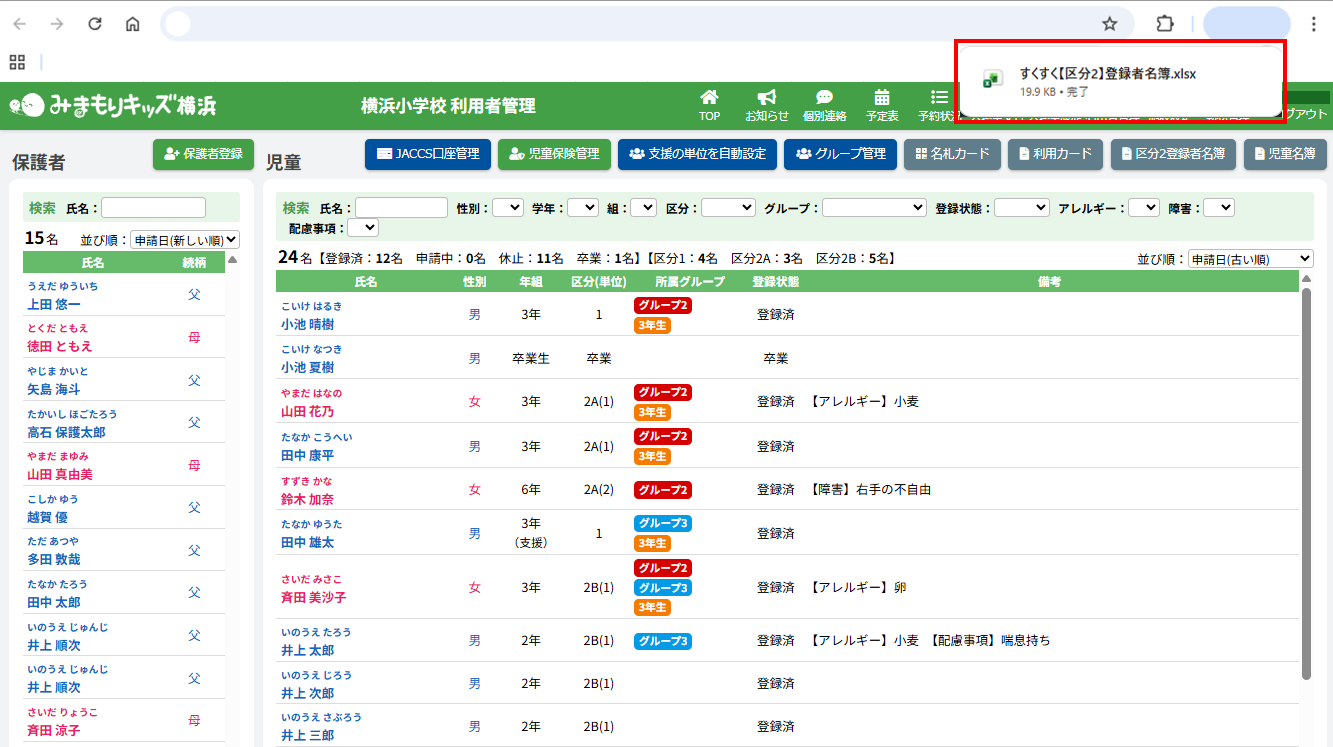Click the JACCS口座管理 button
1333x747 pixels.
427,154
